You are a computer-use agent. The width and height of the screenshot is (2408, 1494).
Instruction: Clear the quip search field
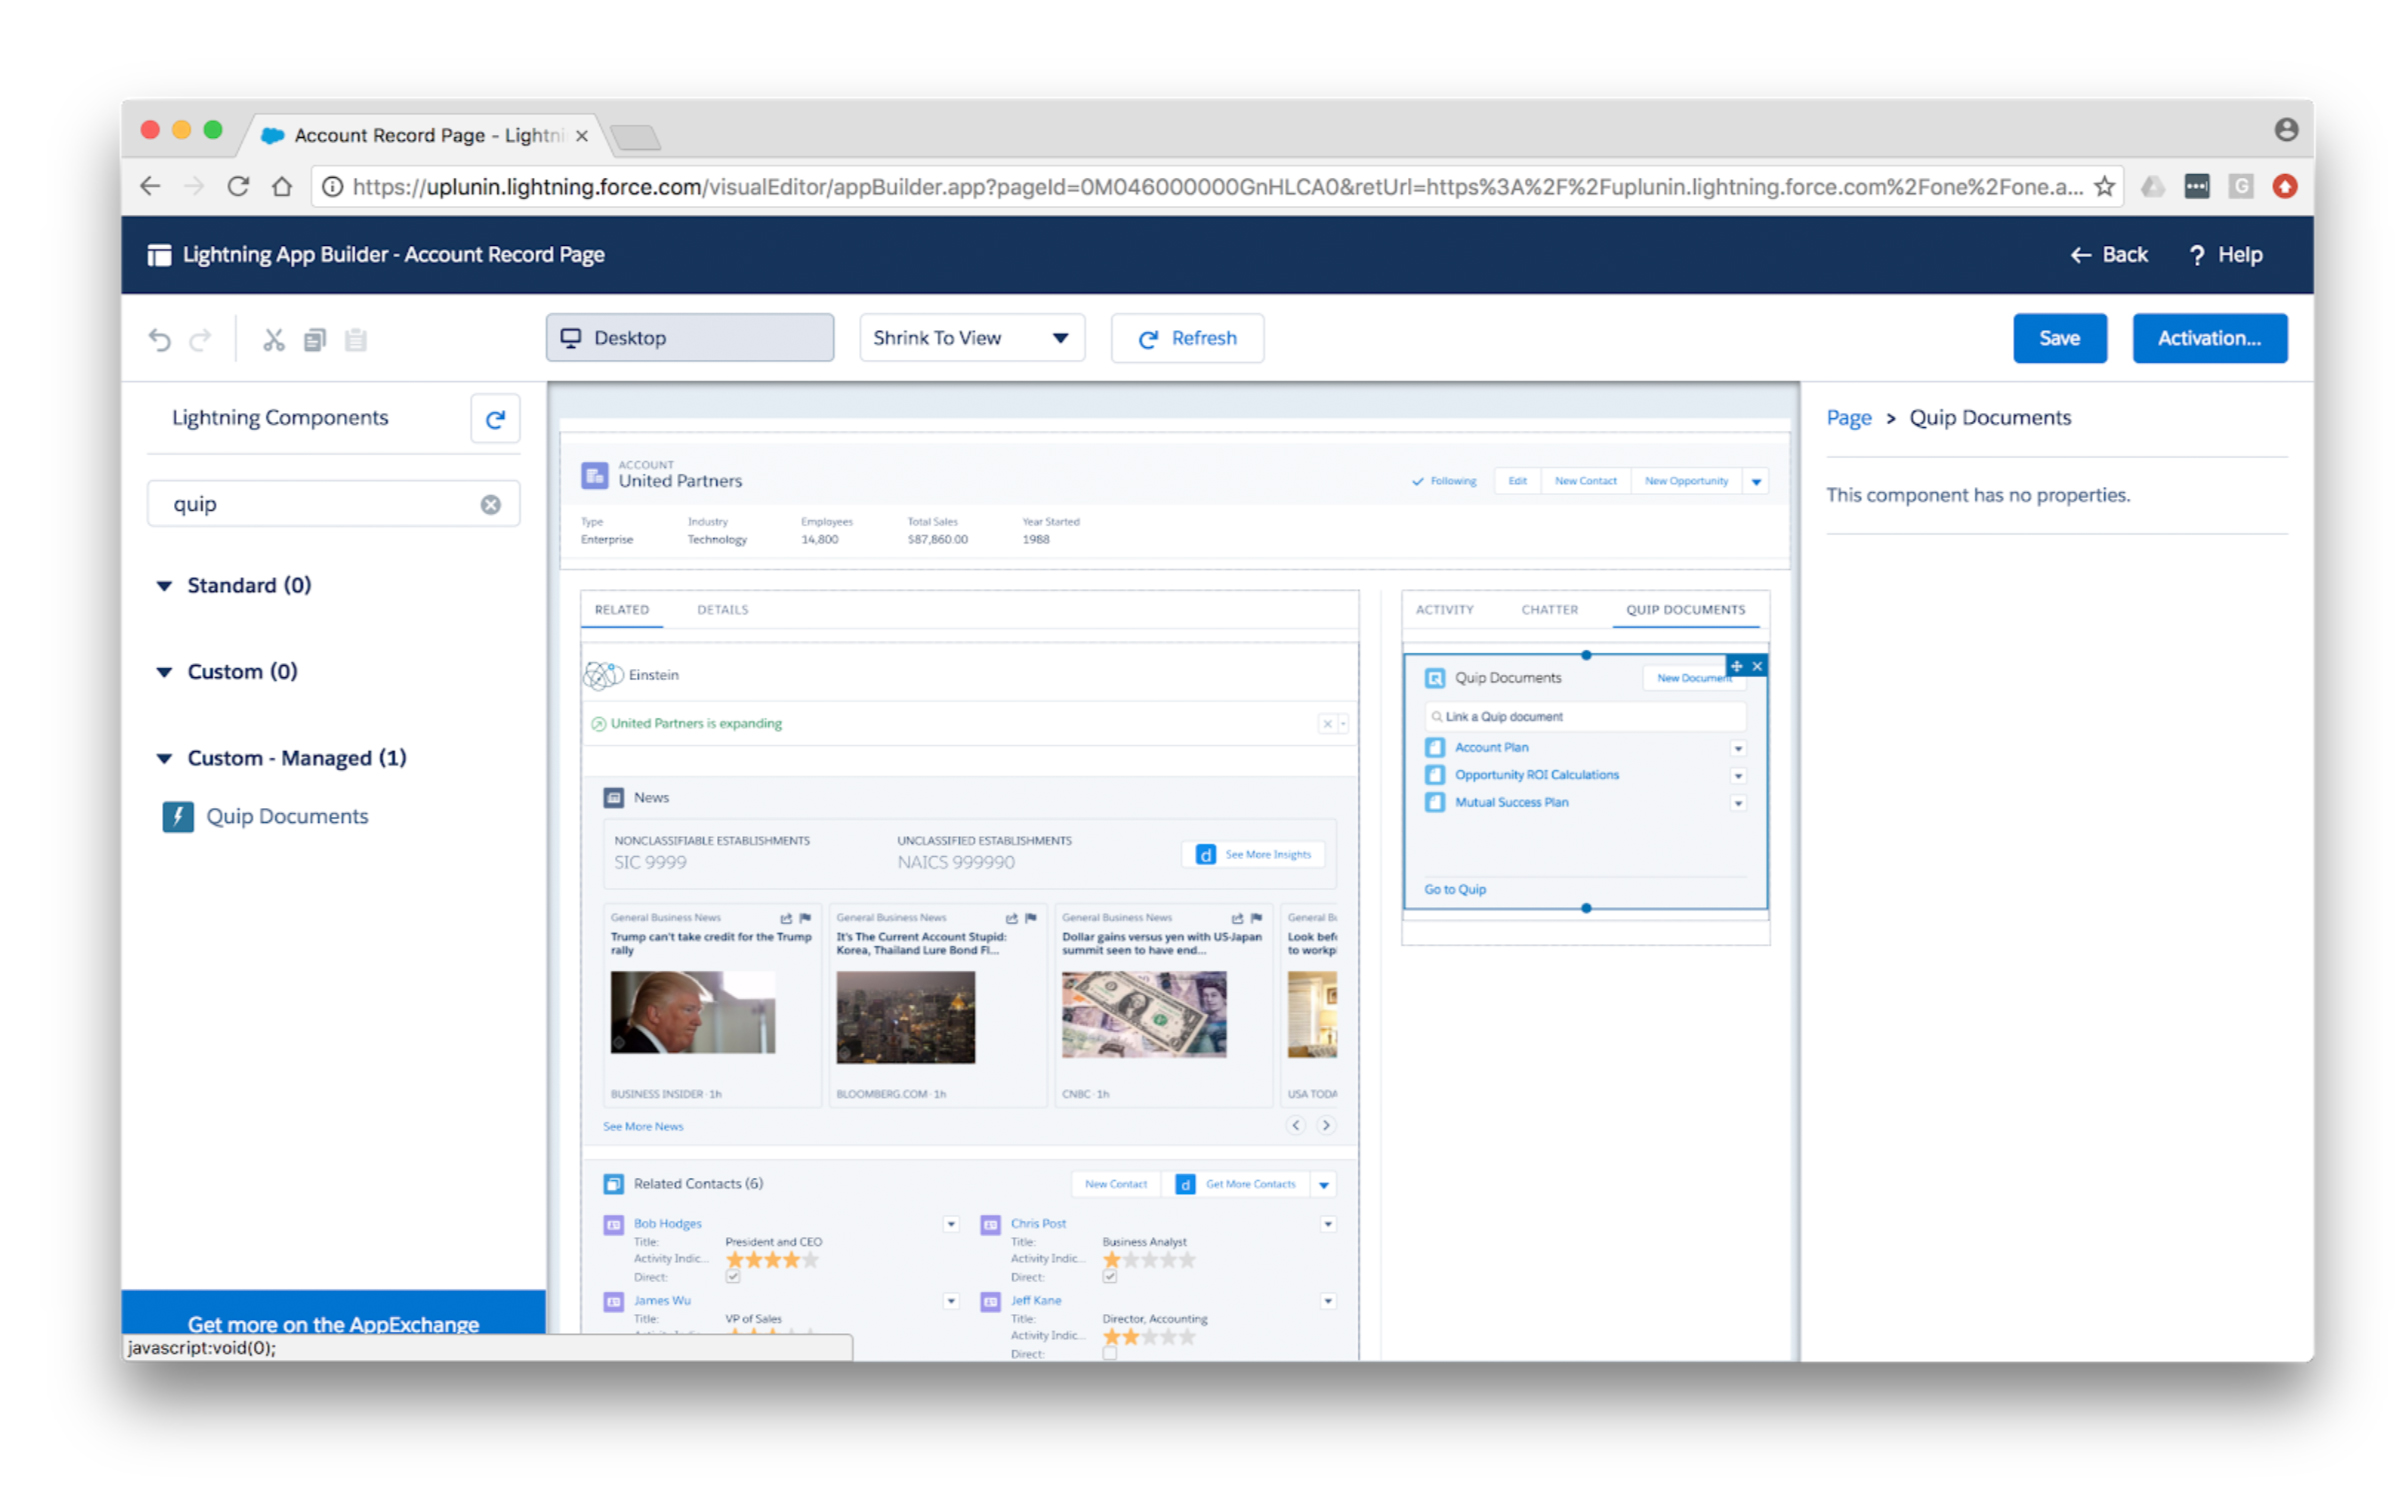coord(491,504)
